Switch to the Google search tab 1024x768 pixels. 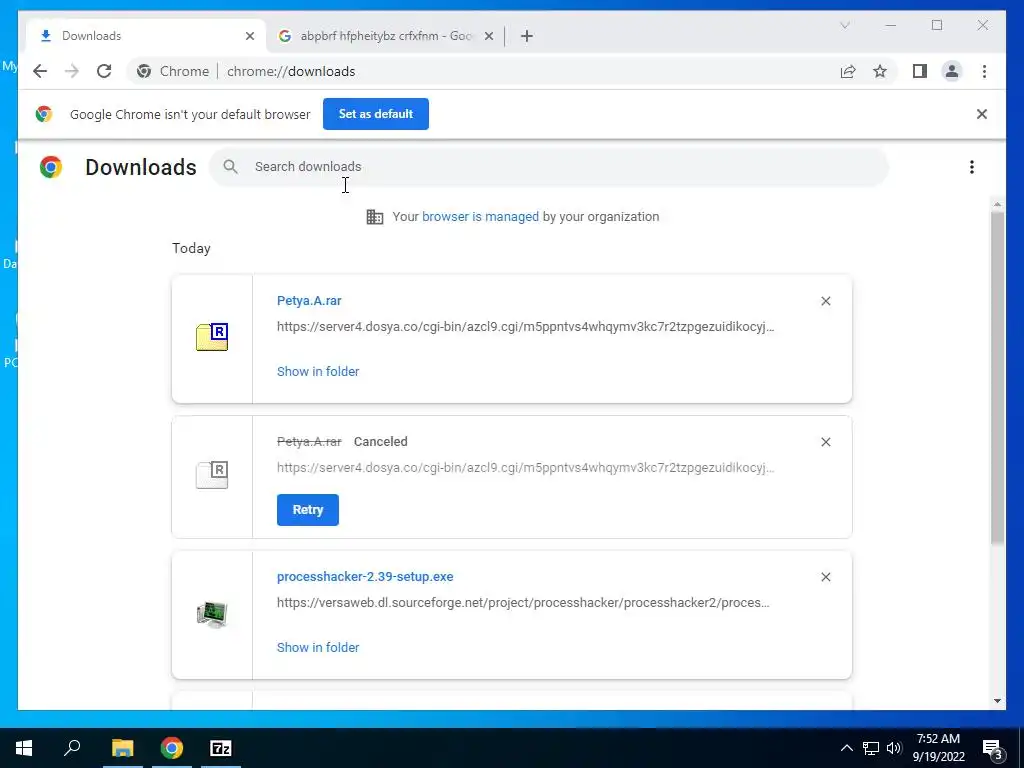pyautogui.click(x=386, y=36)
